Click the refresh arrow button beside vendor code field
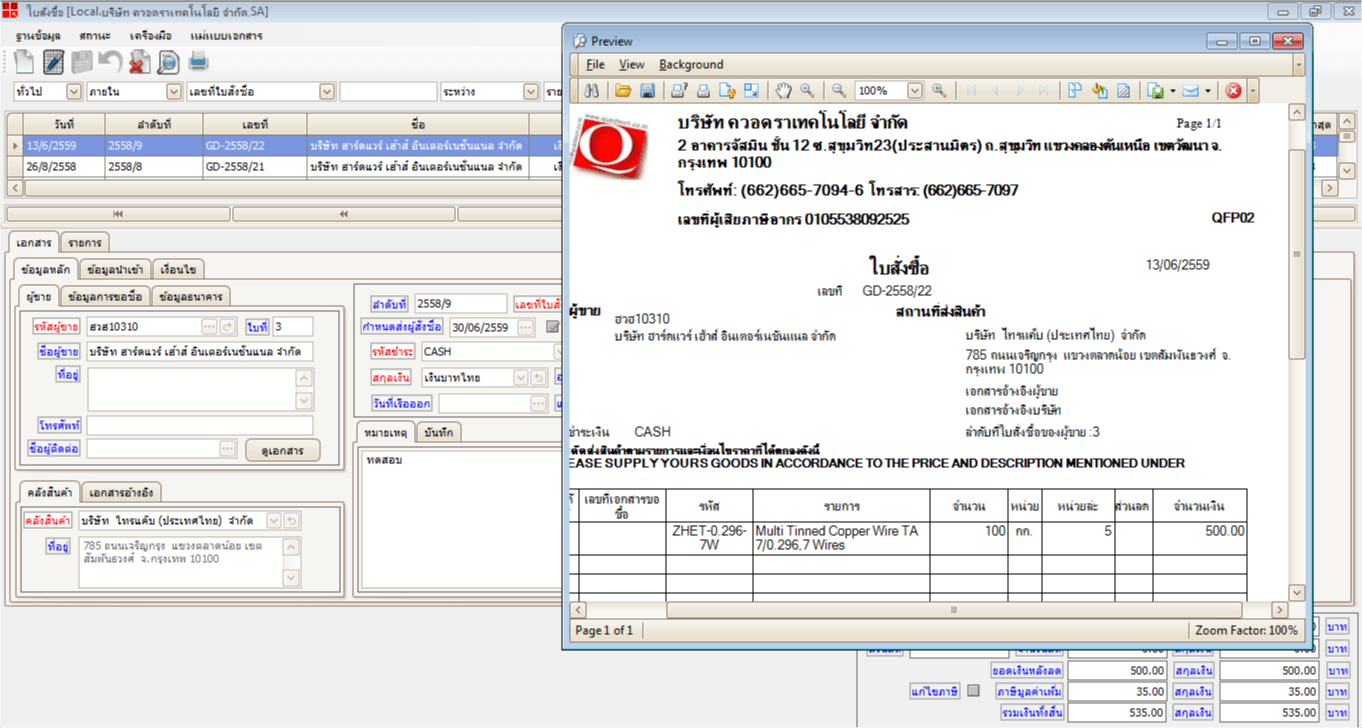This screenshot has width=1362, height=728. coord(227,326)
